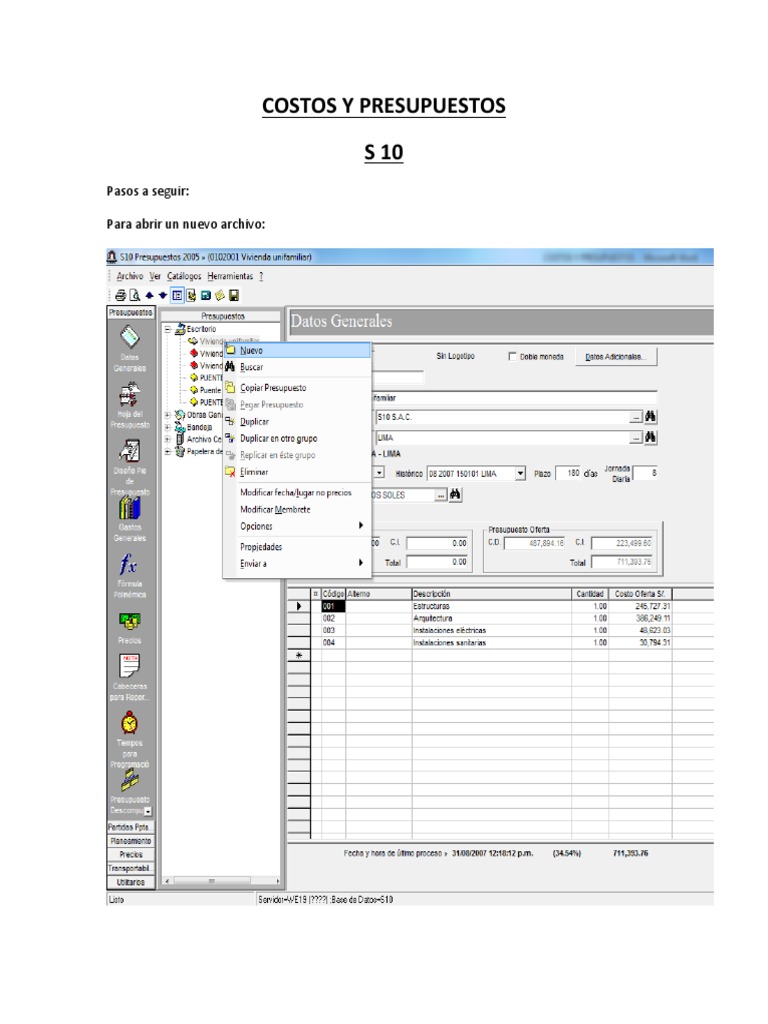Open the Histórico dropdown list
The width and height of the screenshot is (768, 1024).
(520, 473)
